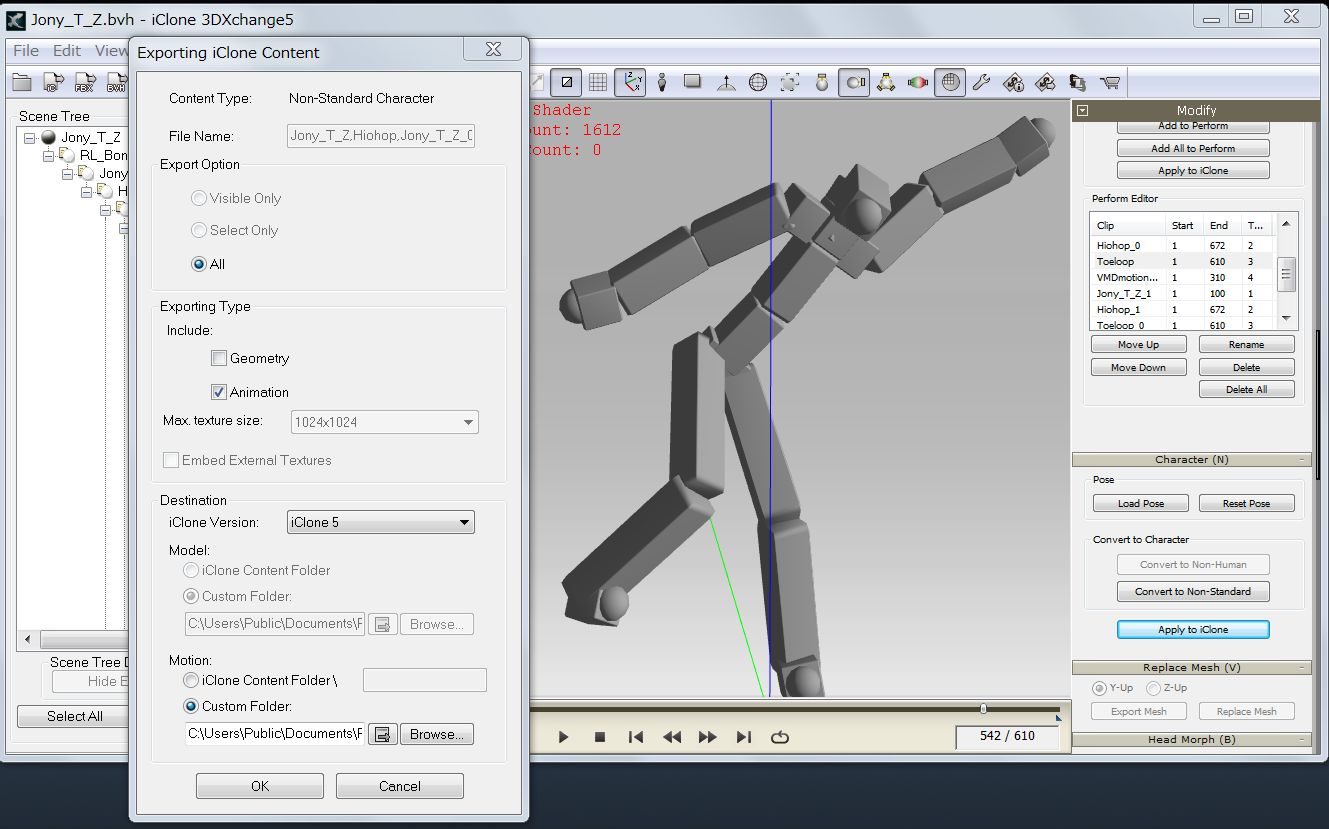Click the 542 / 610 frame field
Screen dimensions: 1329x829
(x=1007, y=736)
